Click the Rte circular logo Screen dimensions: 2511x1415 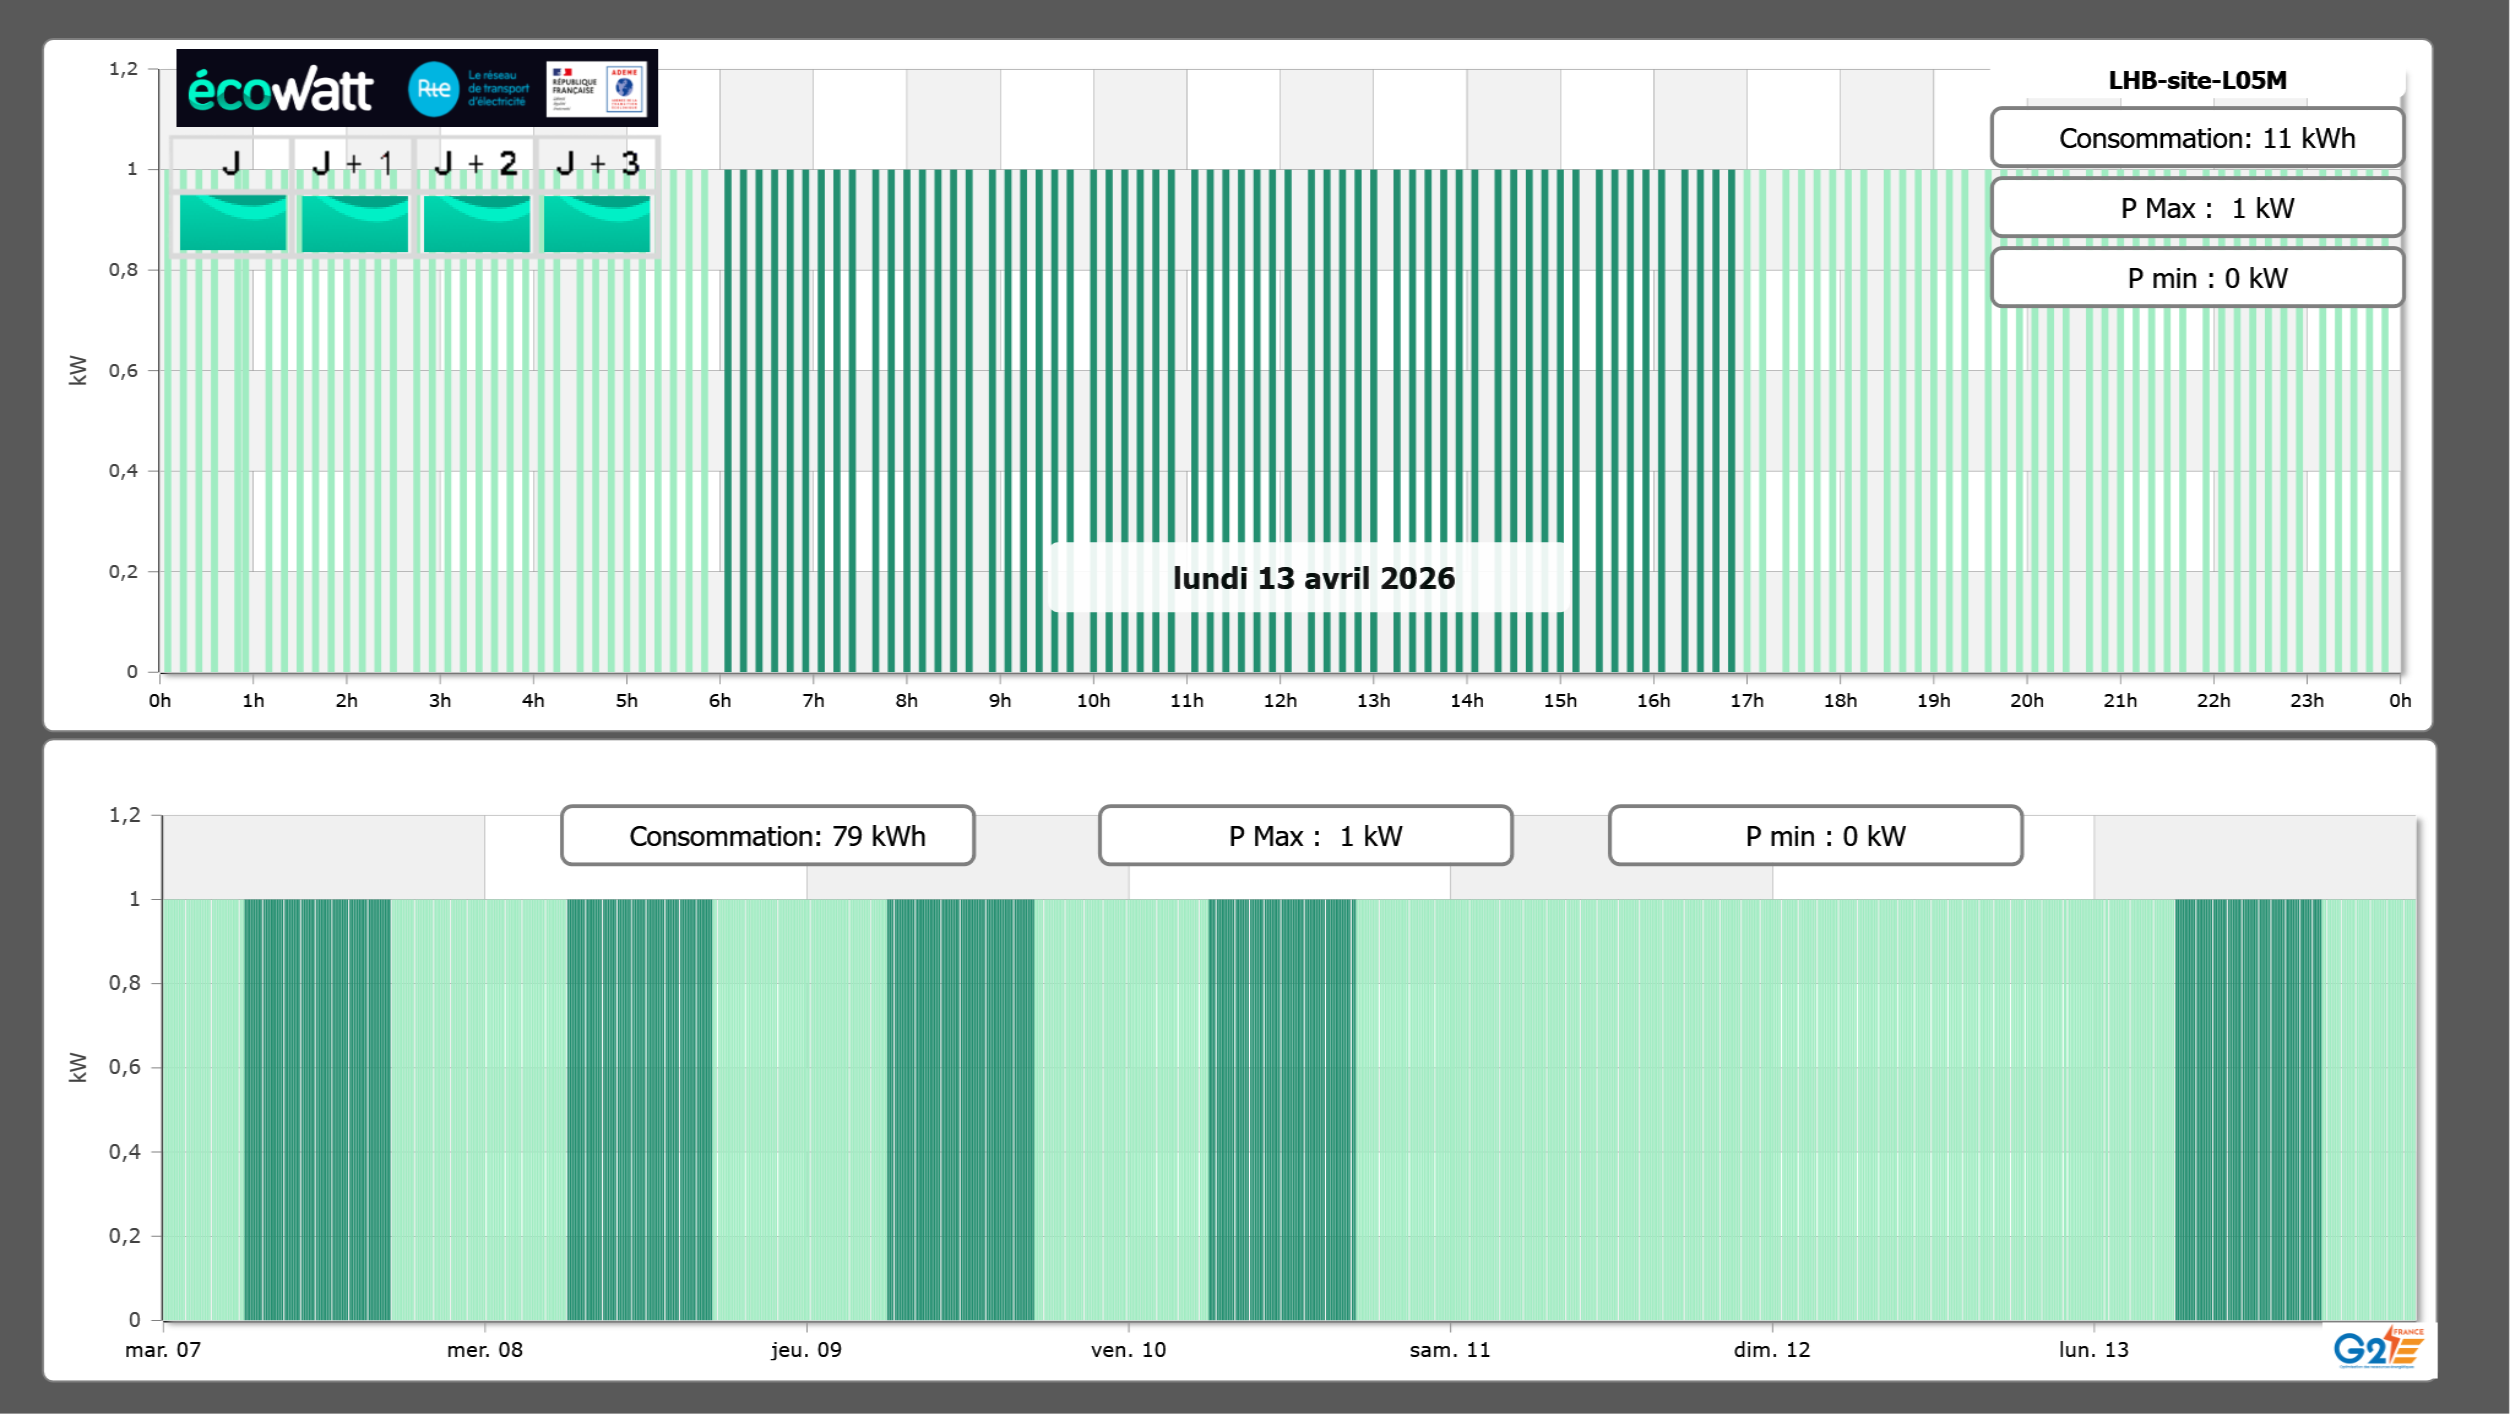tap(433, 89)
